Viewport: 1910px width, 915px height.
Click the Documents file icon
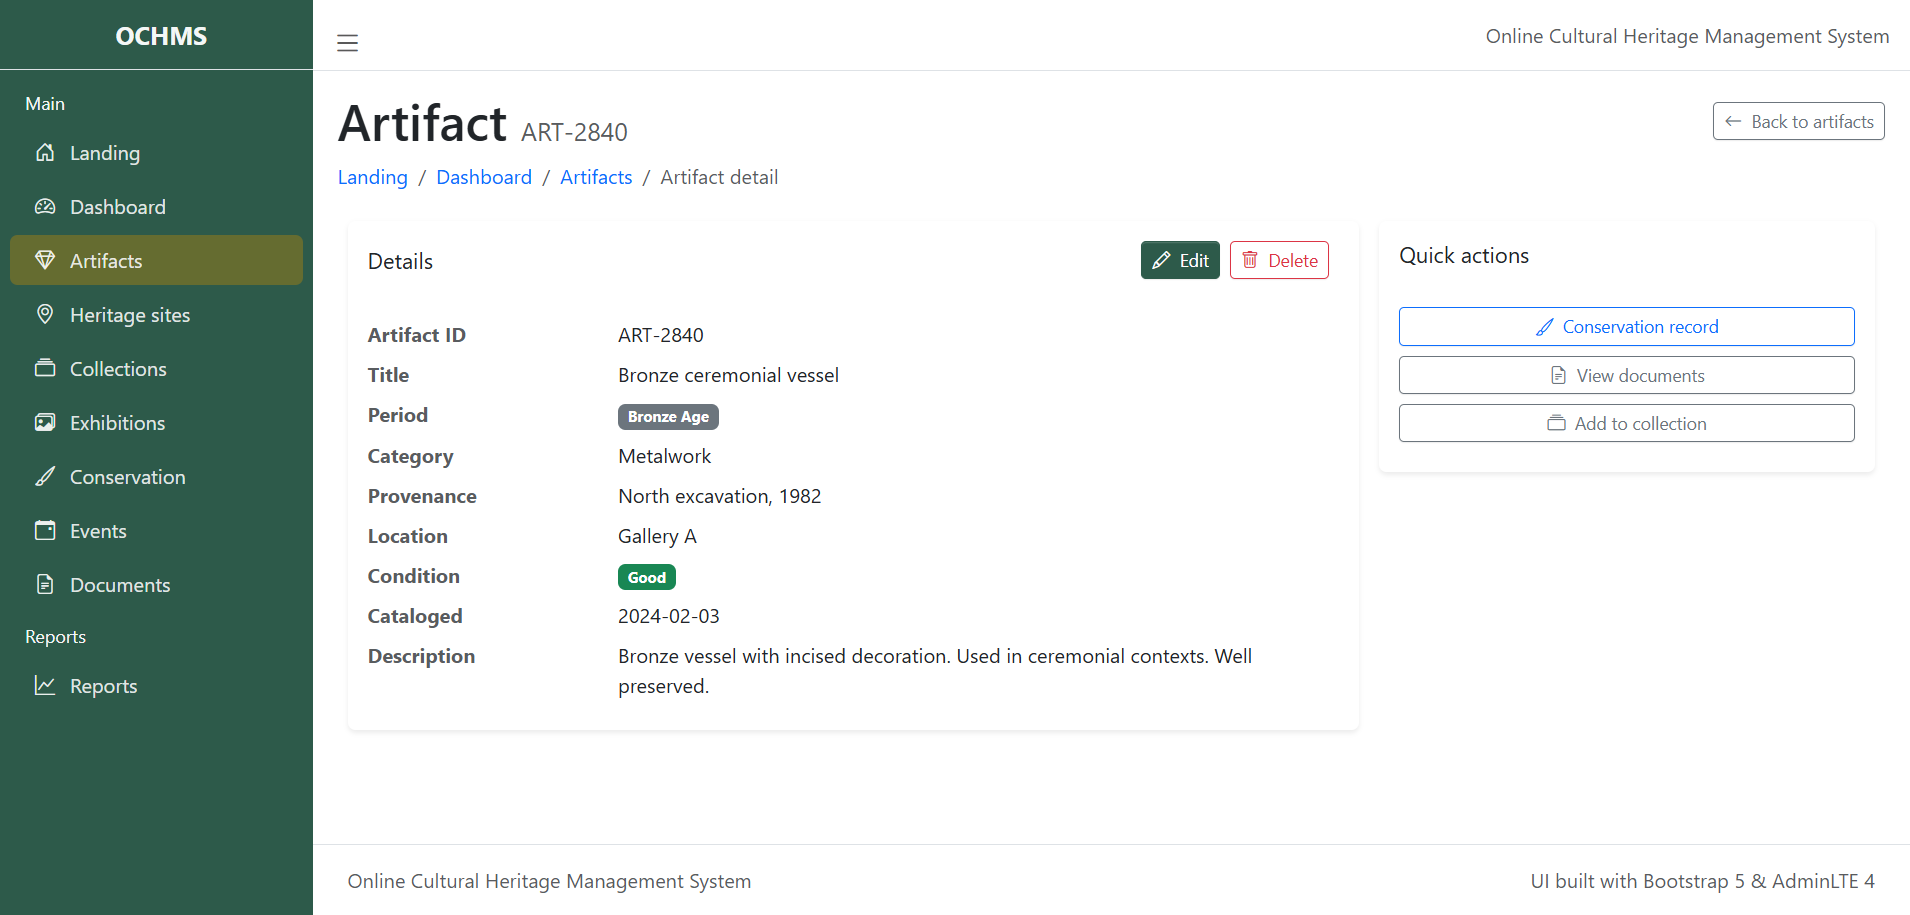tap(45, 584)
